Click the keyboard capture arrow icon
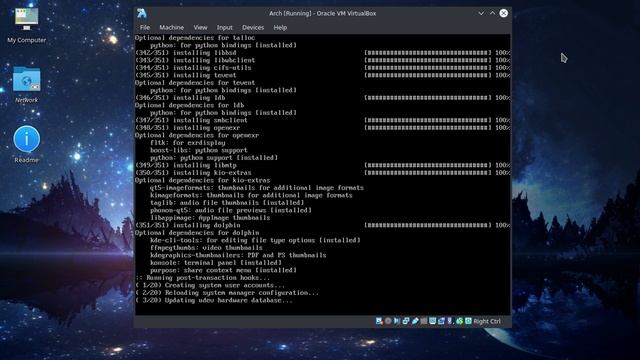Viewport: 640px width, 360px height. [468, 321]
